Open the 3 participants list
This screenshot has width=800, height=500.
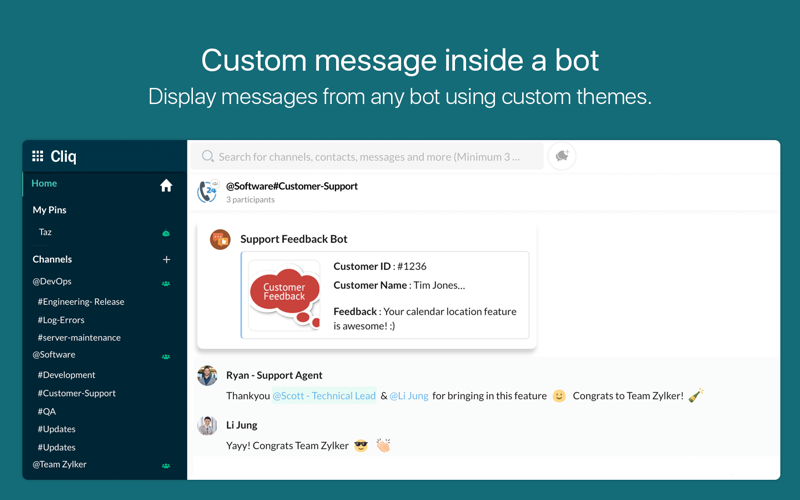coord(251,199)
